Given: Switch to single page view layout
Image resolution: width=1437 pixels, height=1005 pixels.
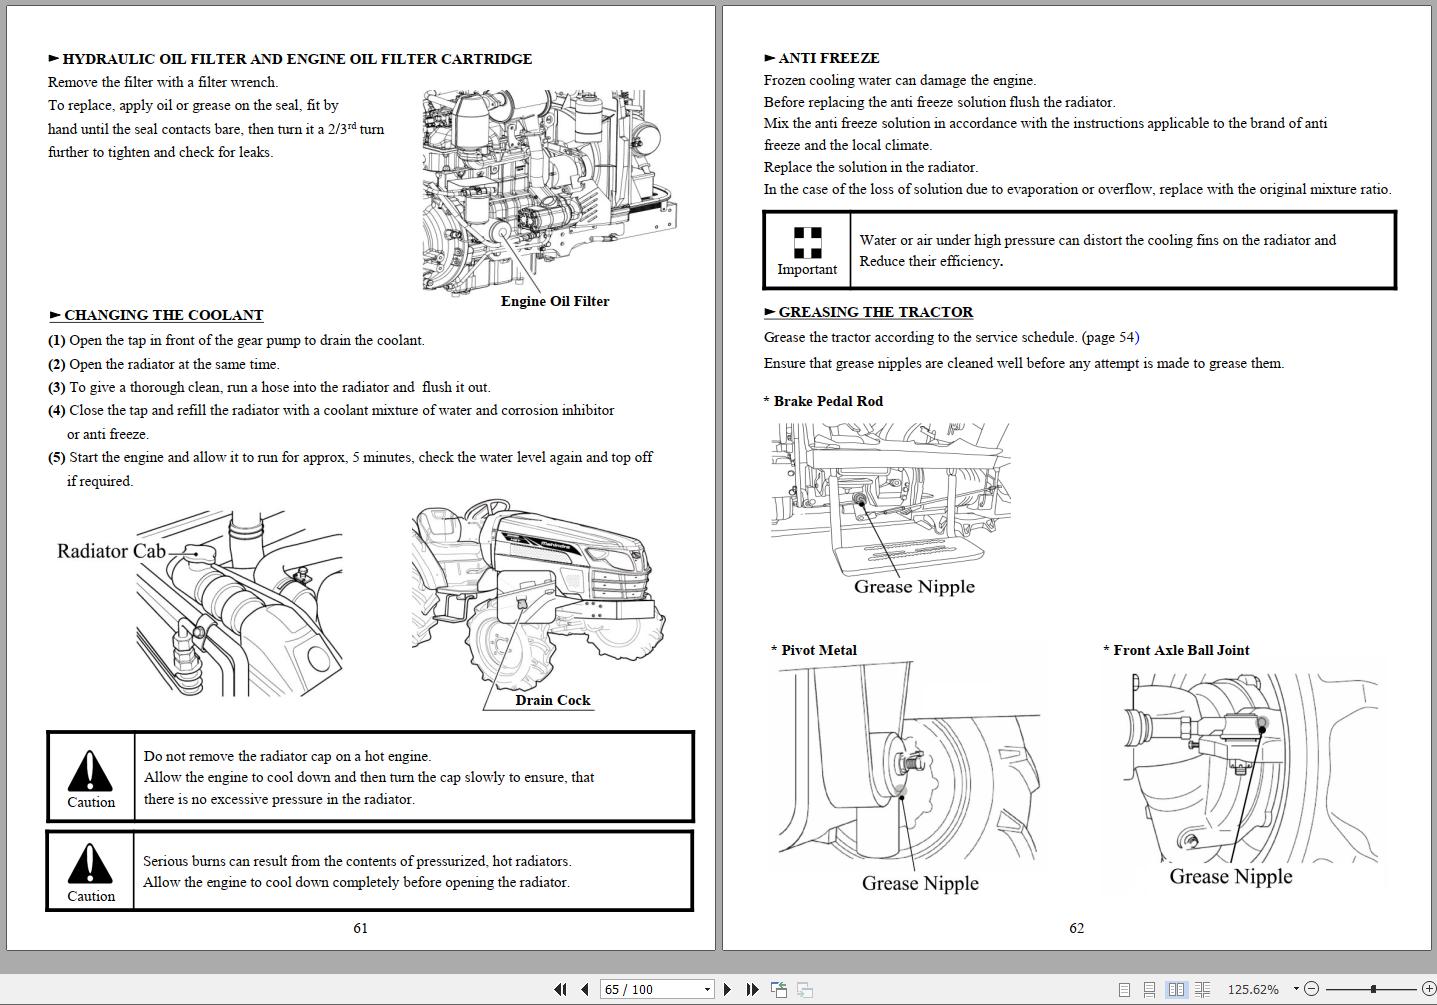Looking at the screenshot, I should pyautogui.click(x=1124, y=989).
